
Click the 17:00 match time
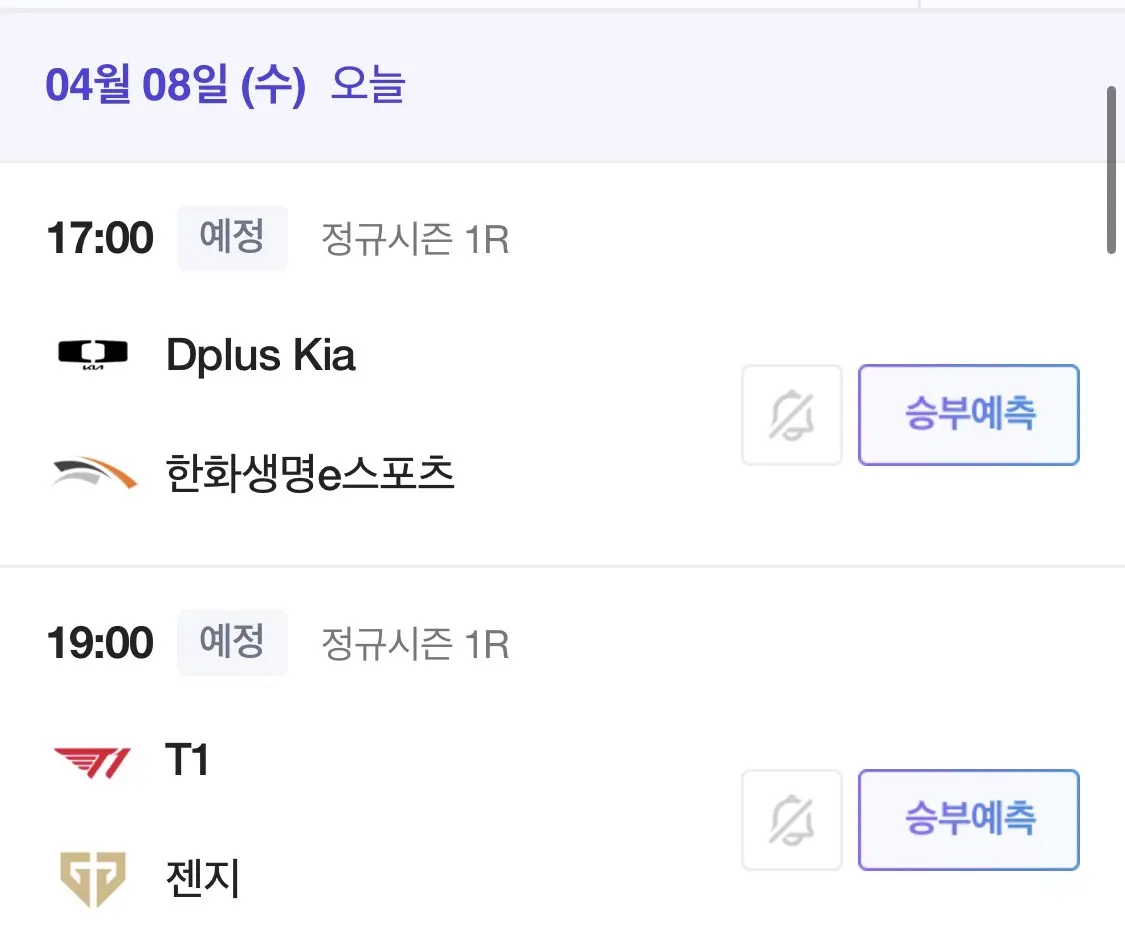pyautogui.click(x=100, y=239)
